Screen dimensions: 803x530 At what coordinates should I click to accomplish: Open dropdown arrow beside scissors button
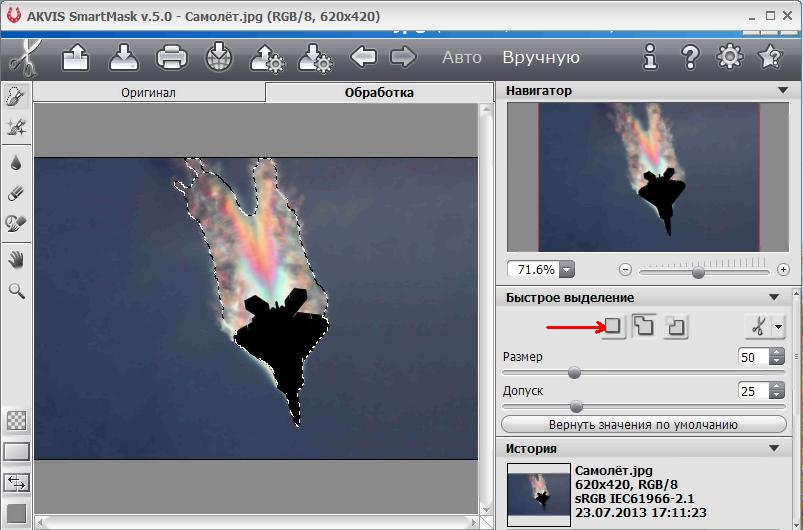[778, 326]
